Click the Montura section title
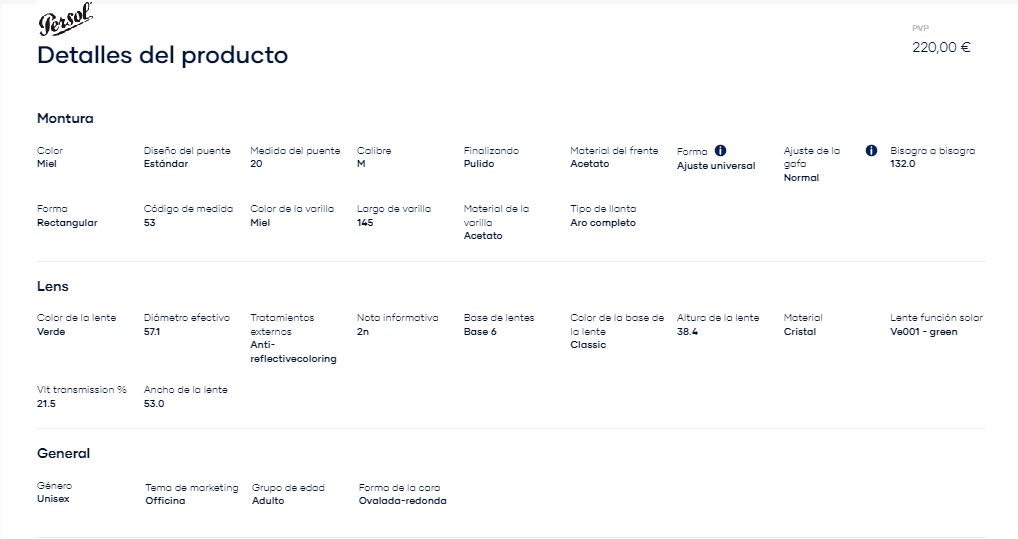Image resolution: width=1018 pixels, height=539 pixels. point(65,118)
